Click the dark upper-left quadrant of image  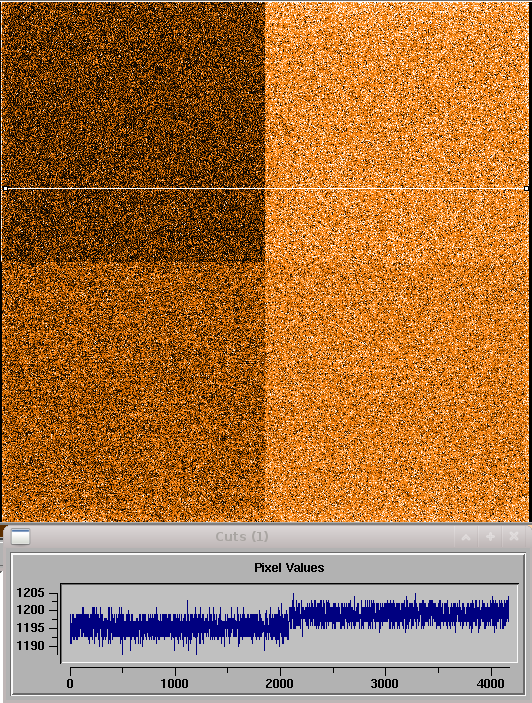pos(133,132)
